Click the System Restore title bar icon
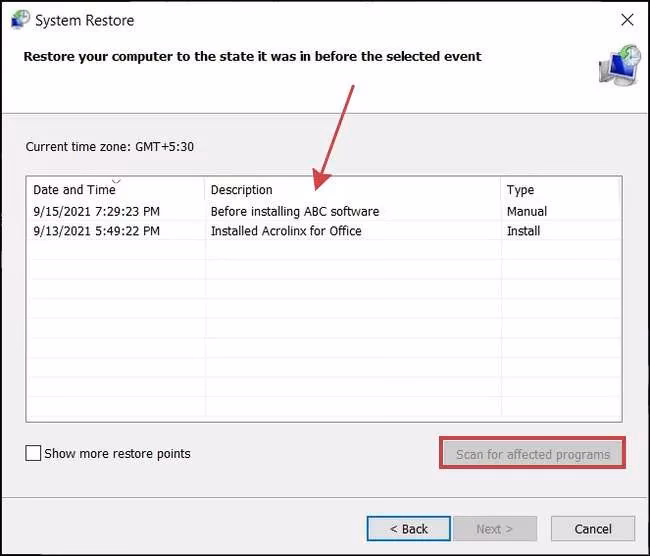 (19, 20)
